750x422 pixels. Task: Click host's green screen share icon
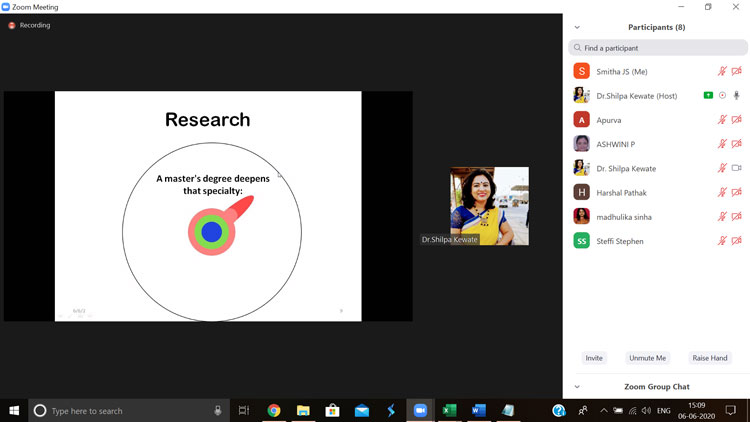(x=708, y=95)
